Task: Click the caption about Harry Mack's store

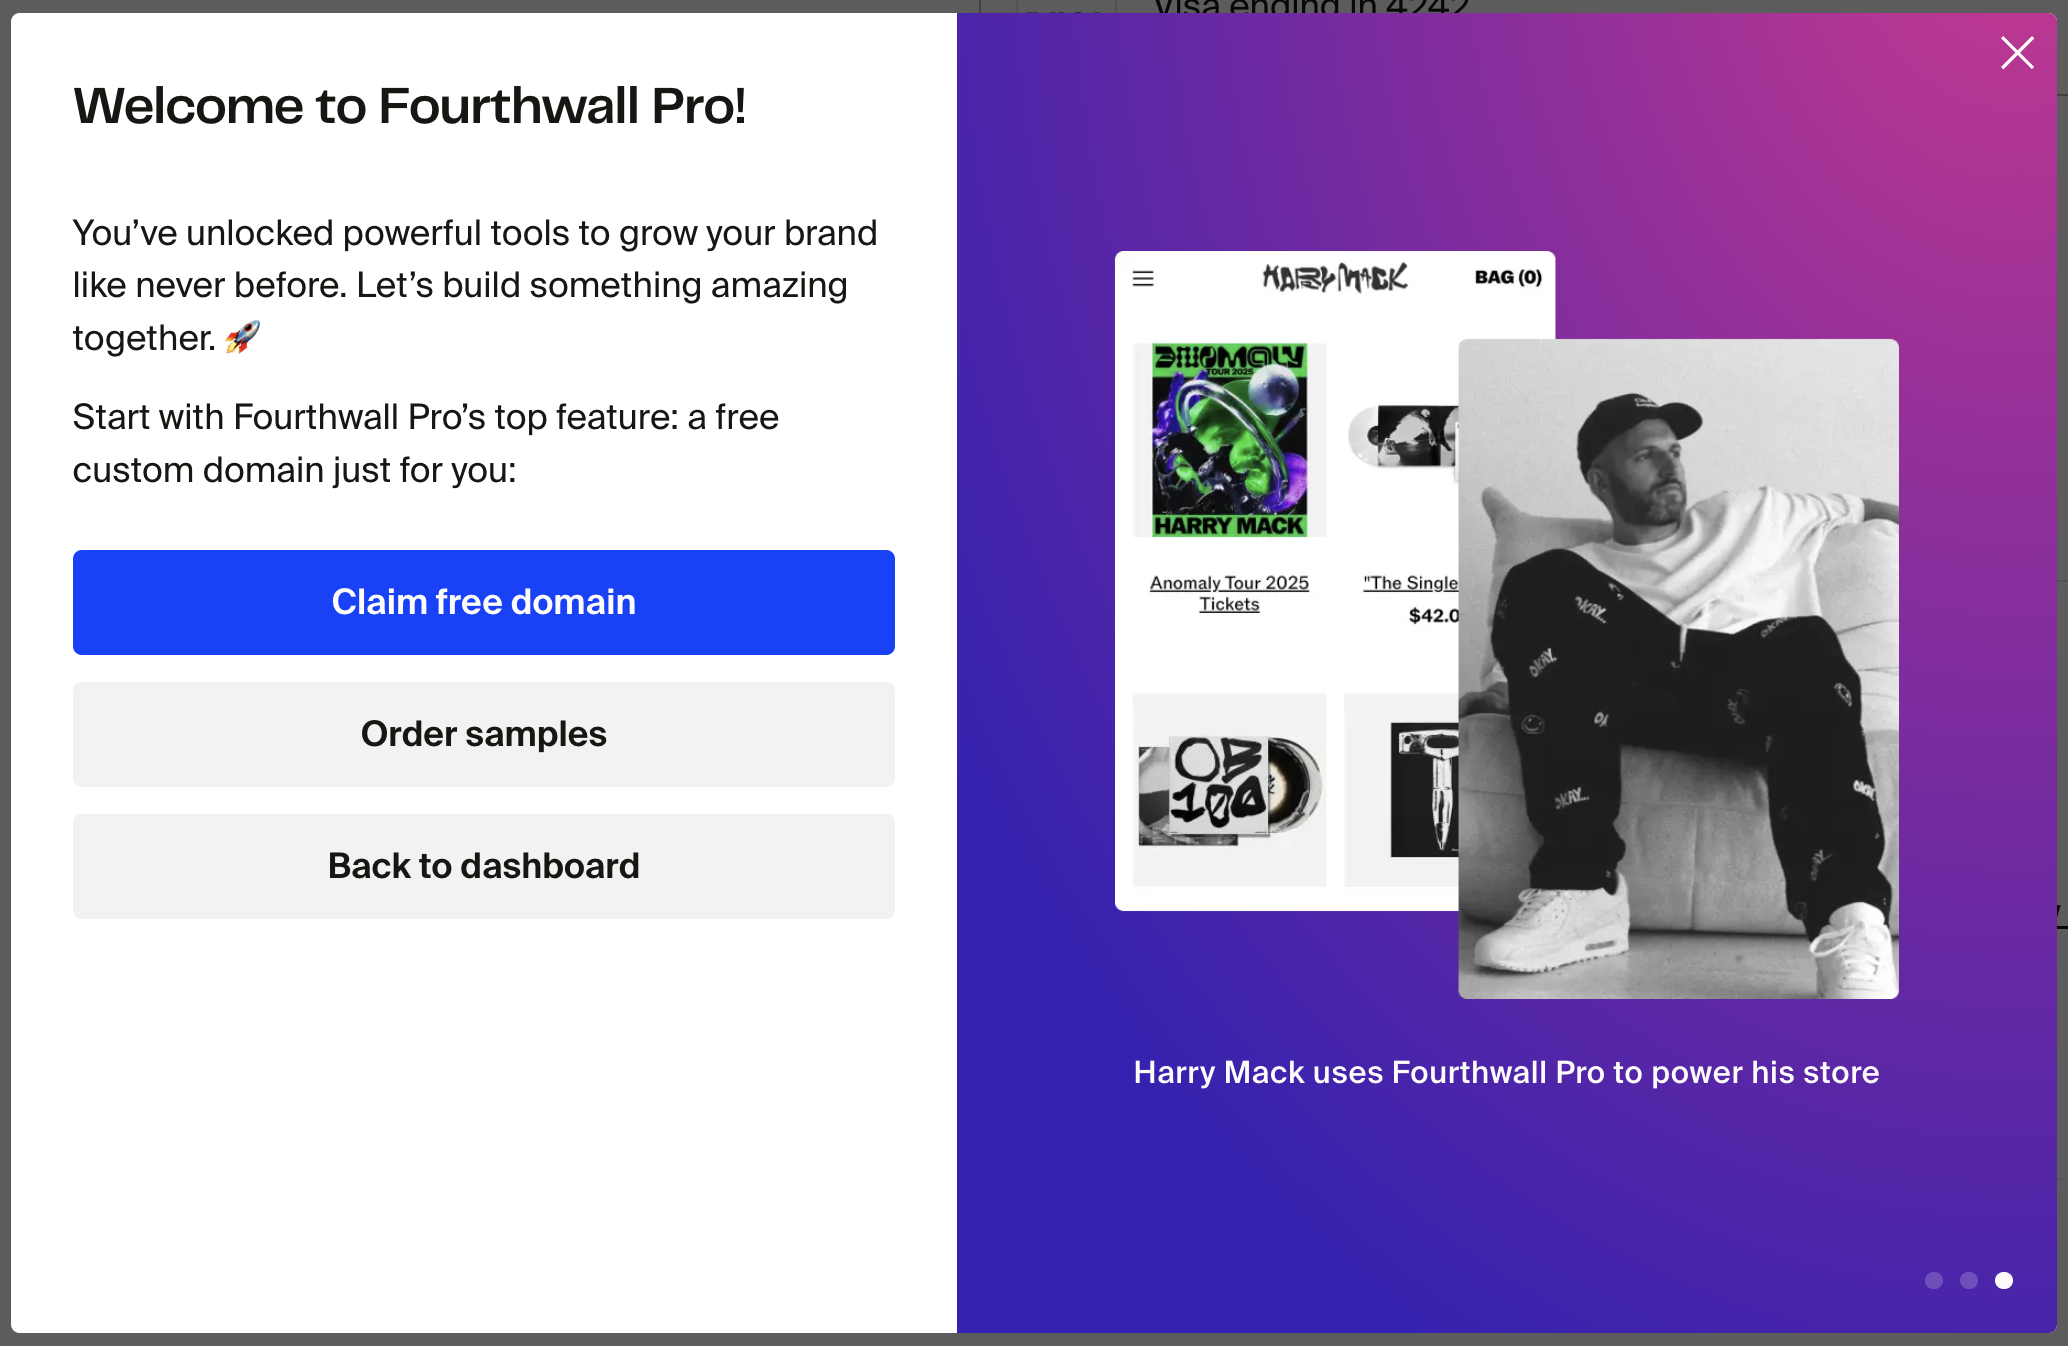Action: [1505, 1072]
